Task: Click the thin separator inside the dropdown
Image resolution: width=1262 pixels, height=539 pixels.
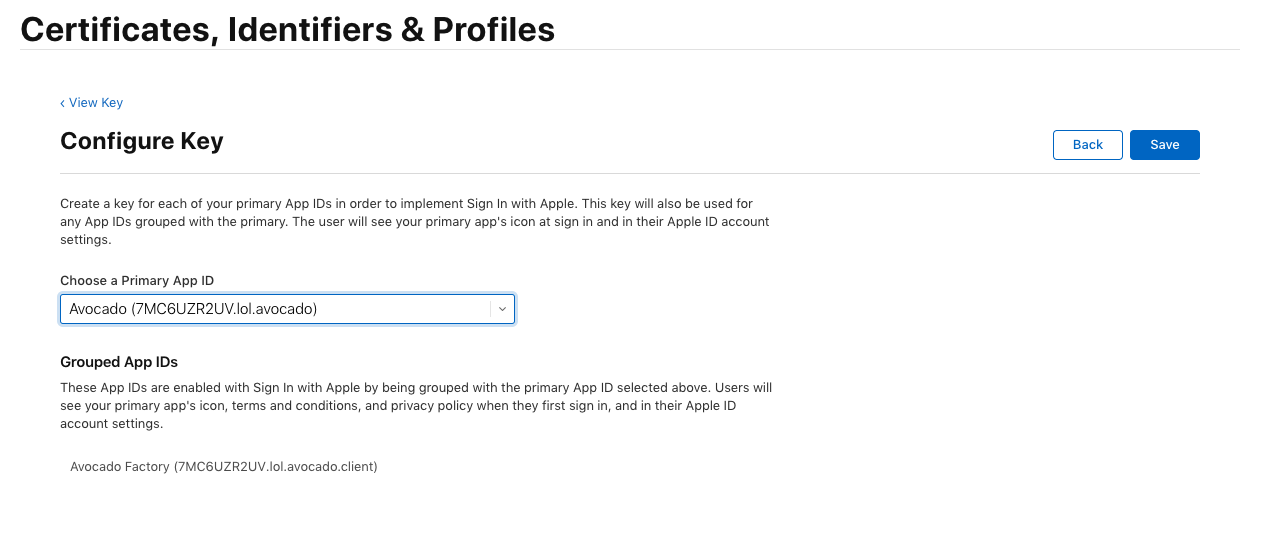Action: click(491, 310)
